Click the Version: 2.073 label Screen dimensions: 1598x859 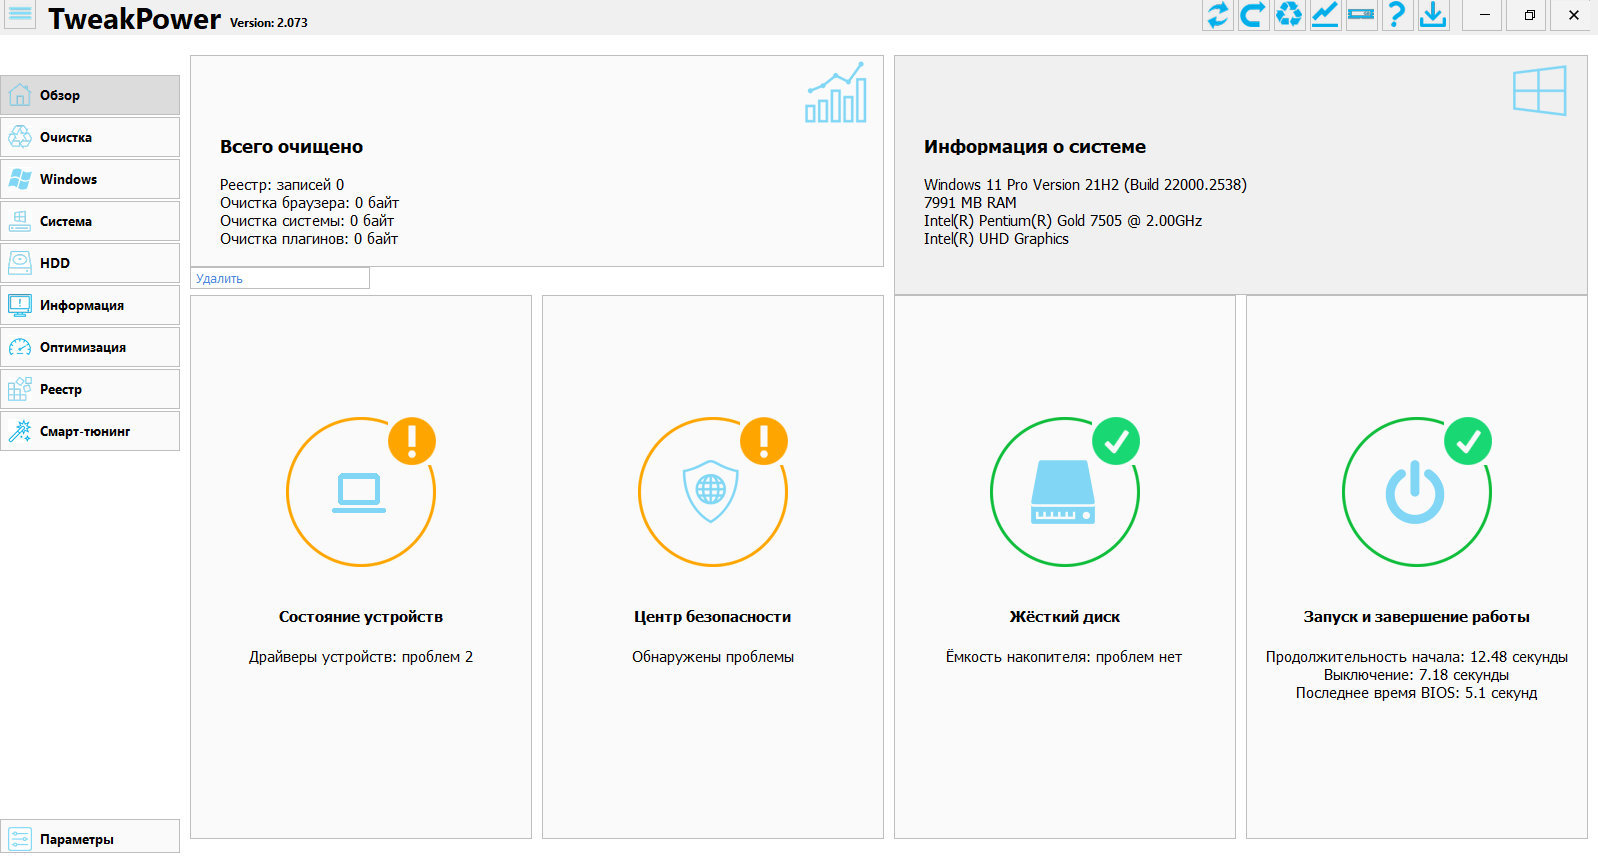(269, 23)
